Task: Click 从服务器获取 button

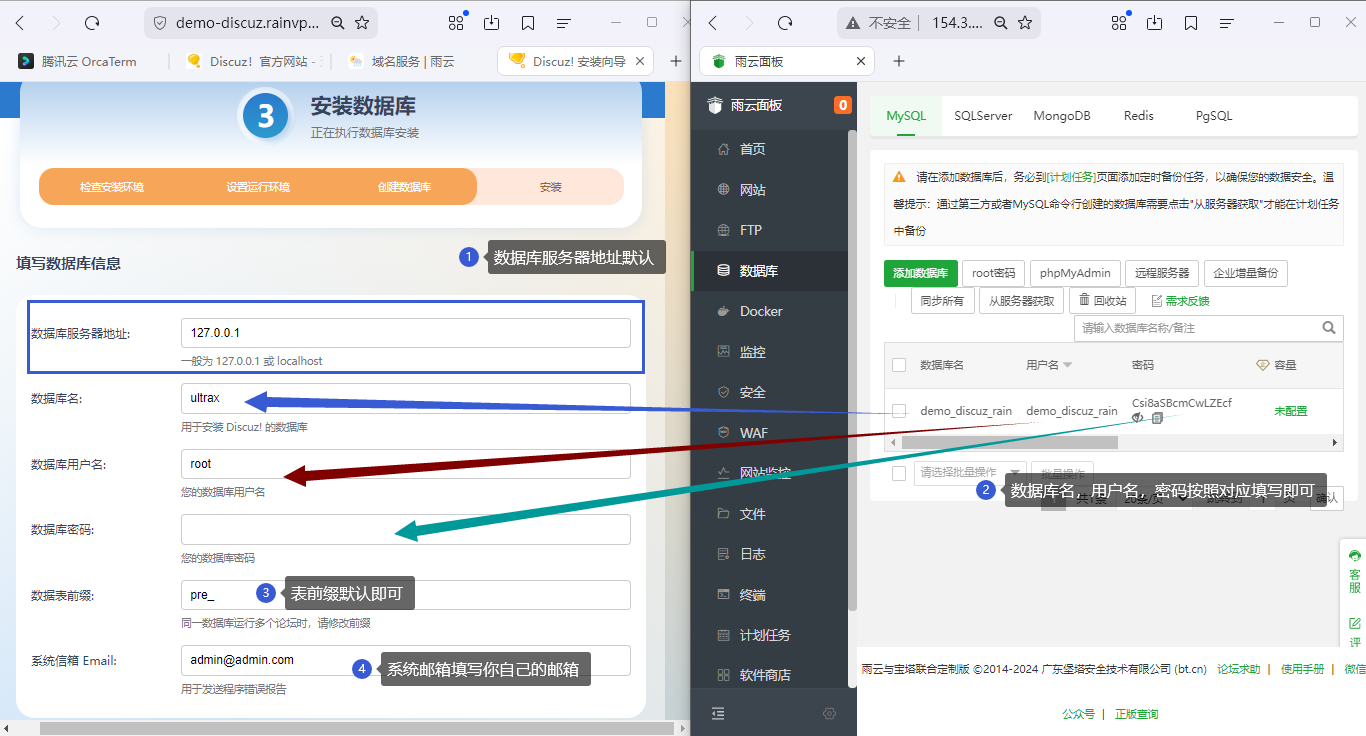Action: [1021, 300]
